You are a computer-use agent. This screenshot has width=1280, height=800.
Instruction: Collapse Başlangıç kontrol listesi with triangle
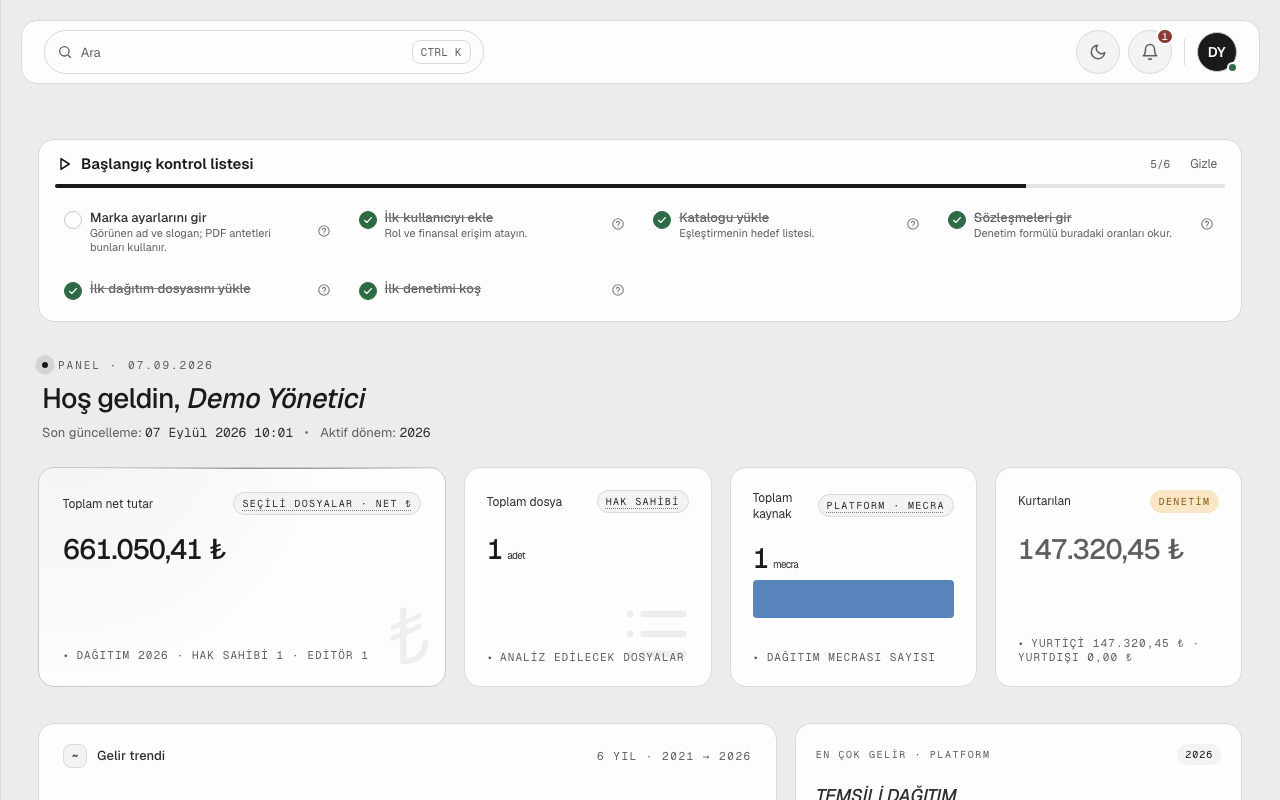[x=65, y=164]
